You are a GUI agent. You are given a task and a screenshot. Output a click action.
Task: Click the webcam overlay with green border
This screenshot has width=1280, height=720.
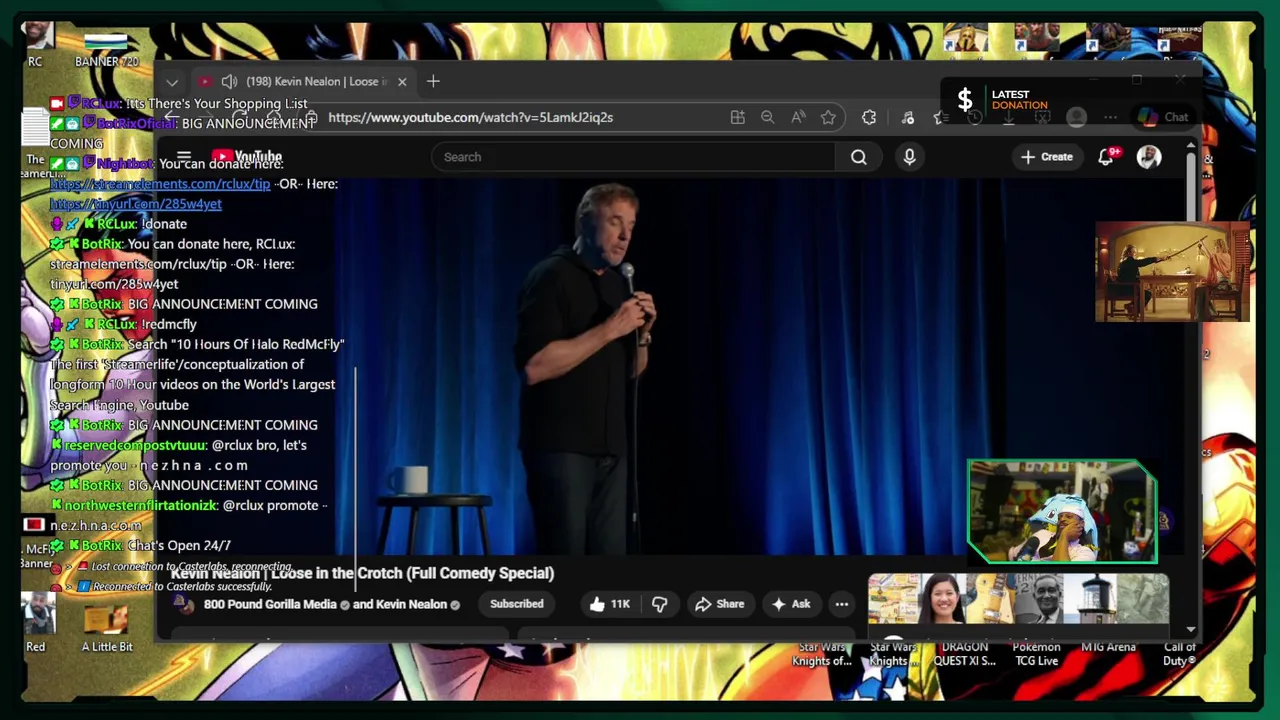tap(1062, 511)
